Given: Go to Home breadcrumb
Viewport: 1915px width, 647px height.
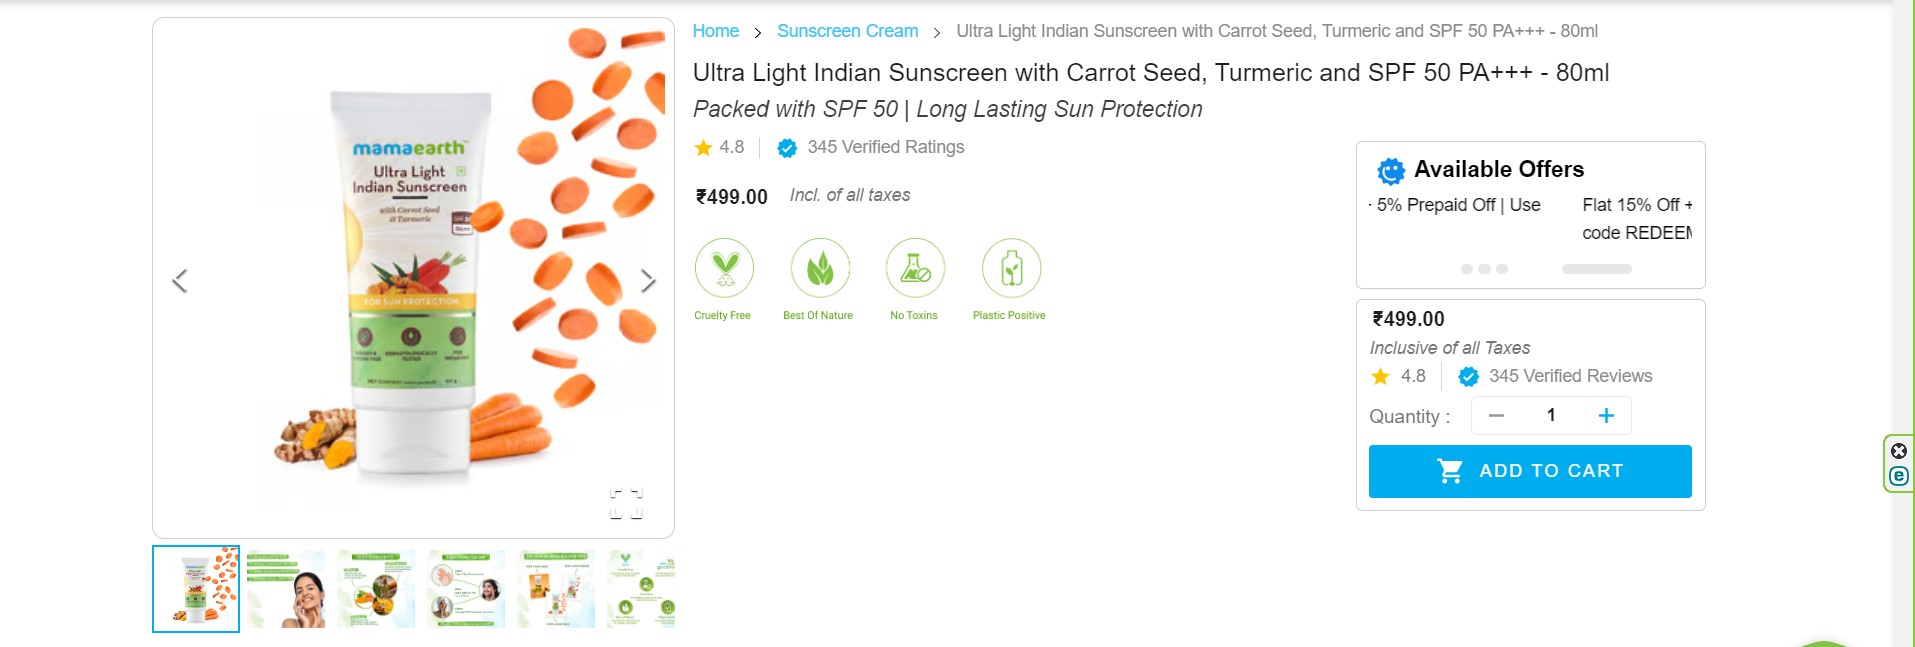Looking at the screenshot, I should click(716, 31).
